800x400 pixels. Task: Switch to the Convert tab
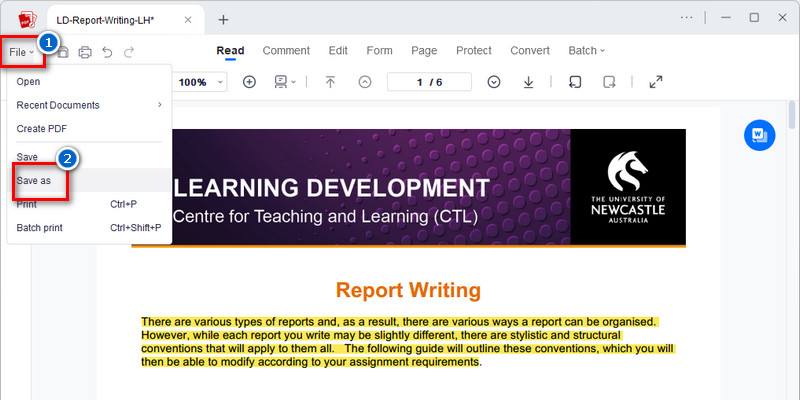[x=530, y=51]
